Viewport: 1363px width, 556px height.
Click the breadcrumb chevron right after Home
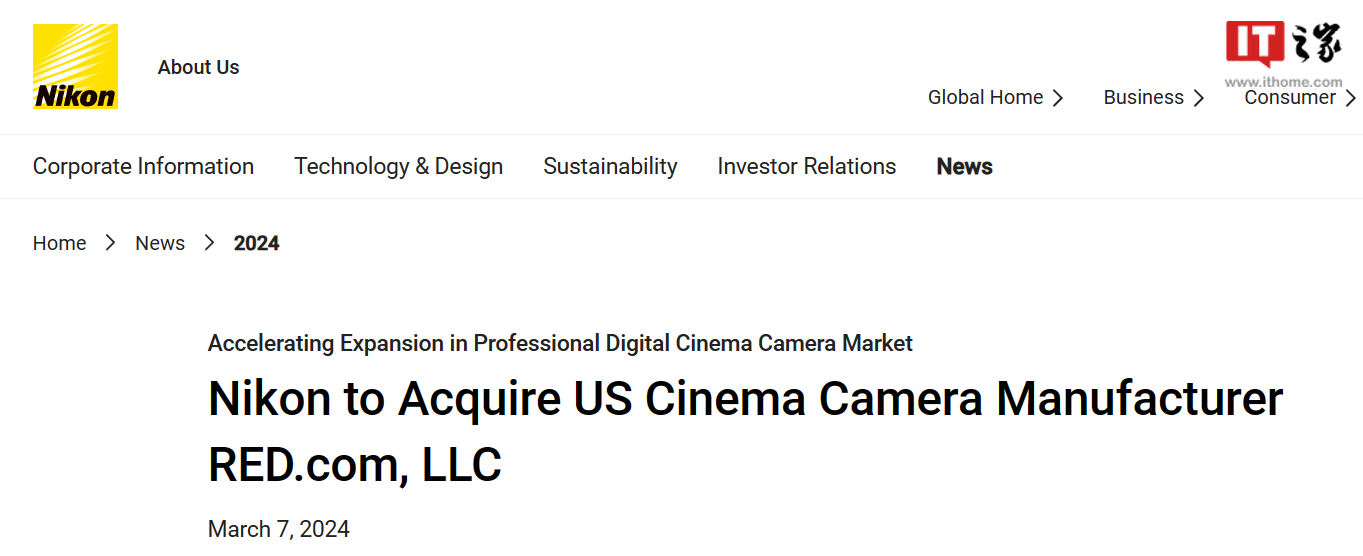click(111, 243)
